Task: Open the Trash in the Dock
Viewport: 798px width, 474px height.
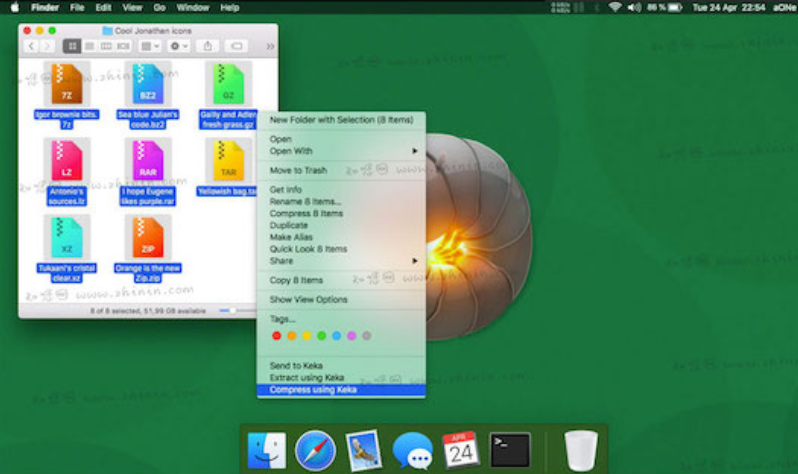Action: coord(580,450)
